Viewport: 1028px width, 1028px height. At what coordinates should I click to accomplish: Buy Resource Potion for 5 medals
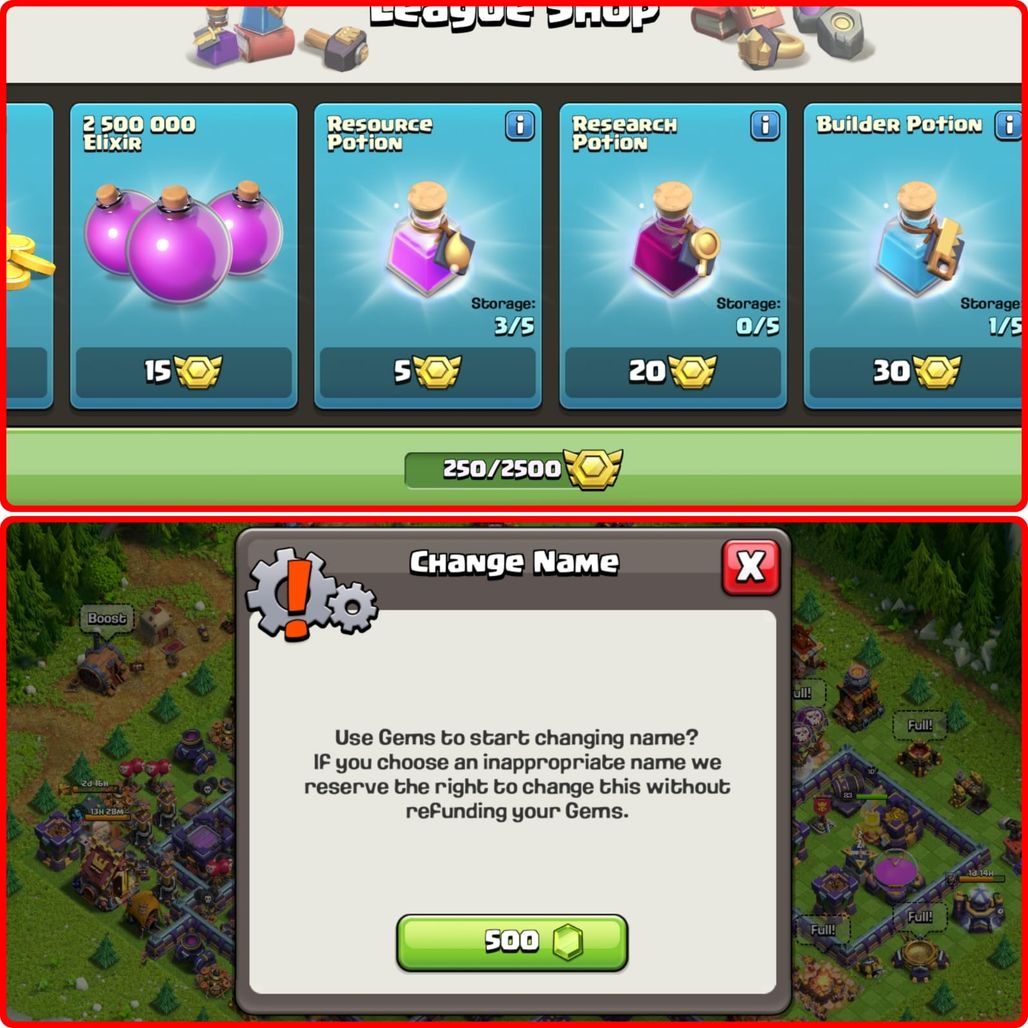tap(428, 372)
